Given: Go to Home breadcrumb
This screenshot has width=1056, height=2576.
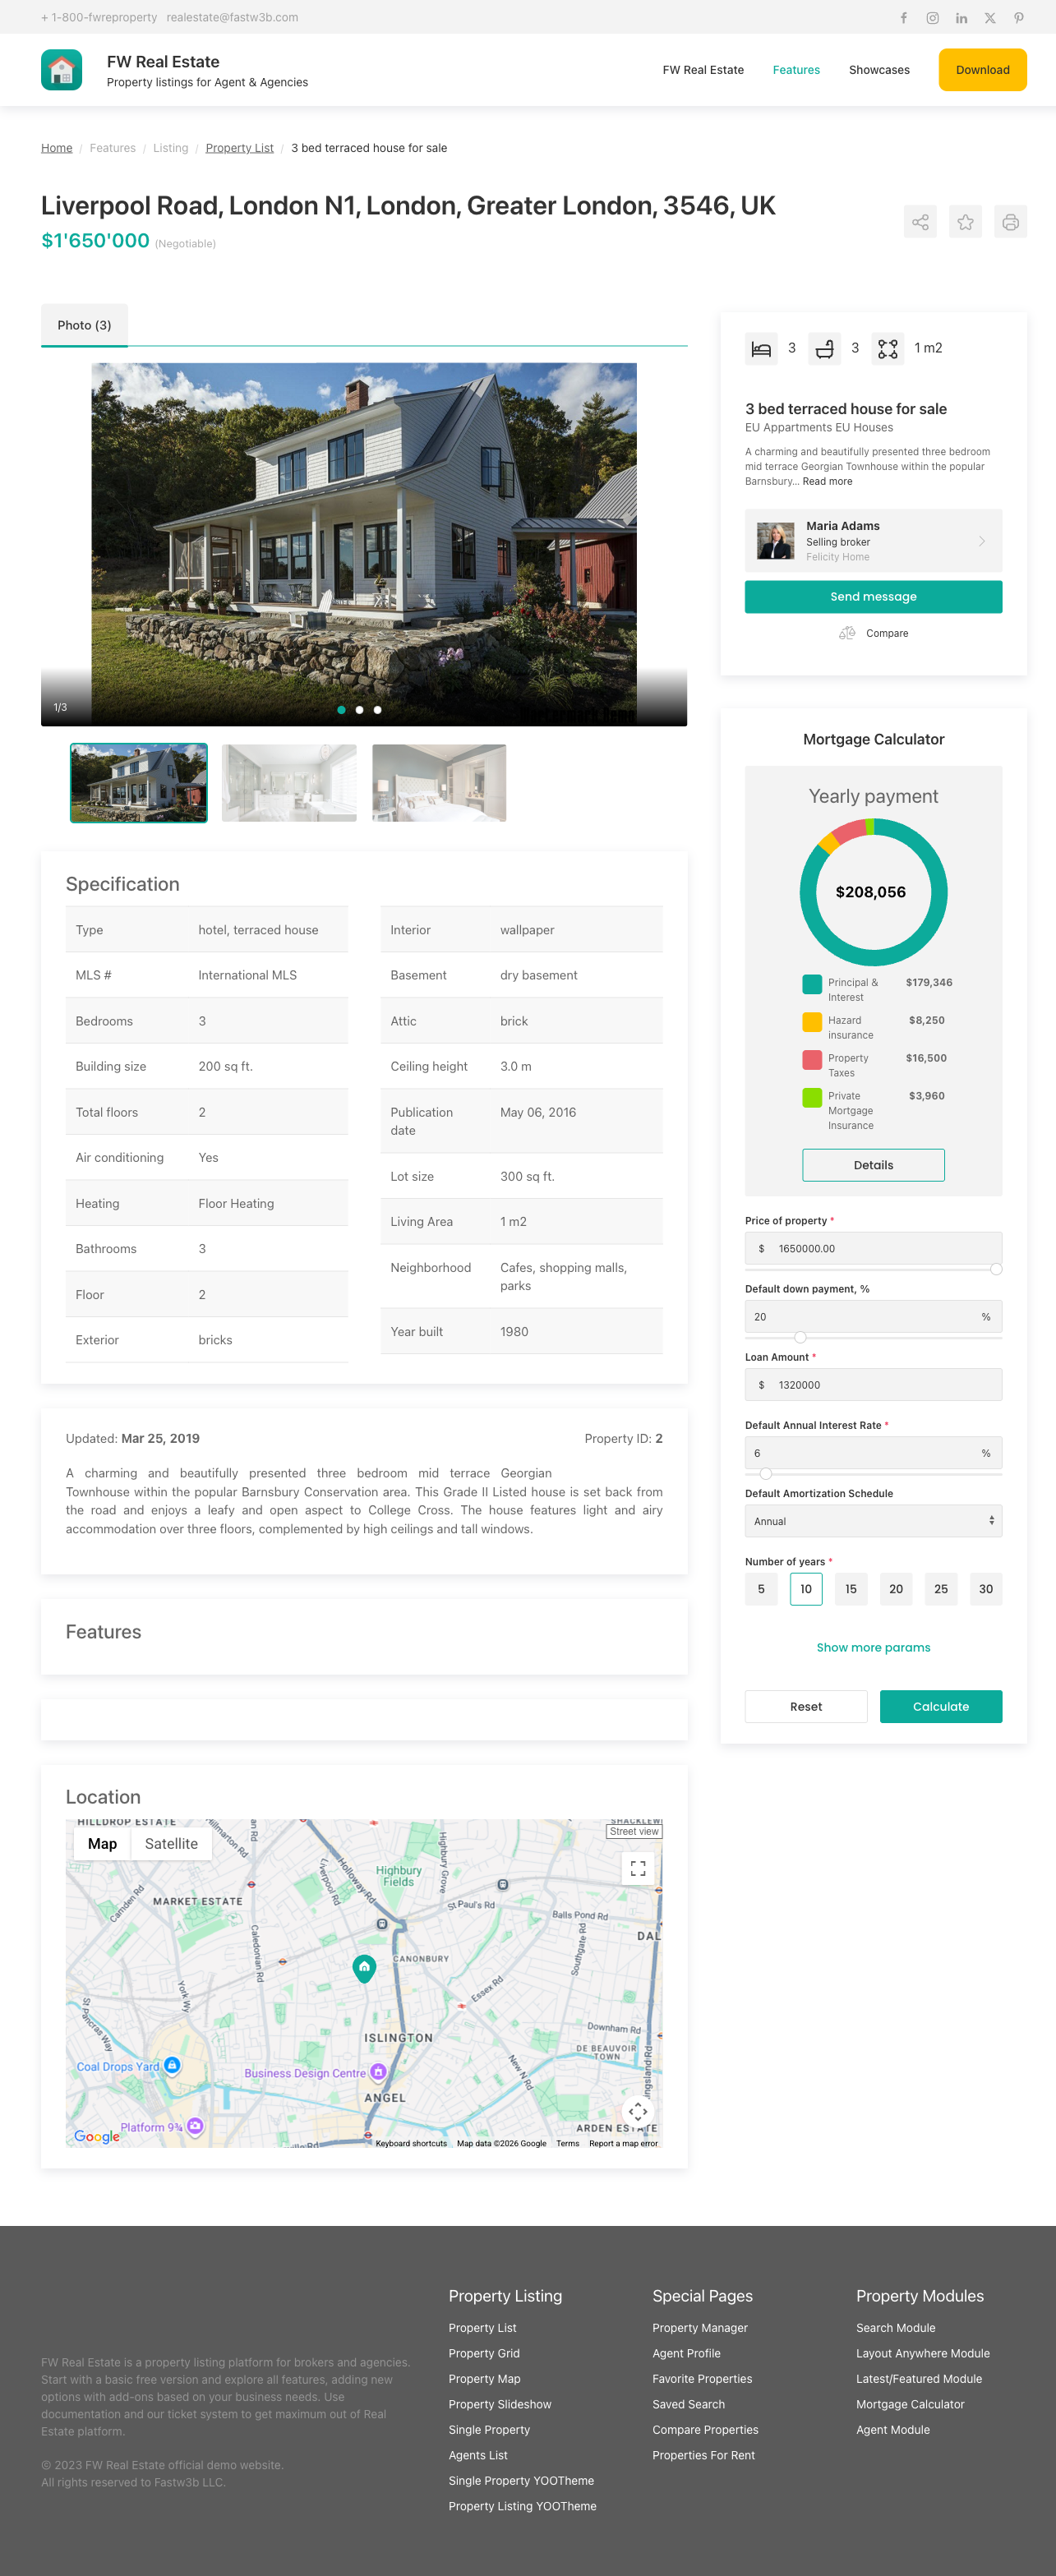Looking at the screenshot, I should (x=57, y=148).
